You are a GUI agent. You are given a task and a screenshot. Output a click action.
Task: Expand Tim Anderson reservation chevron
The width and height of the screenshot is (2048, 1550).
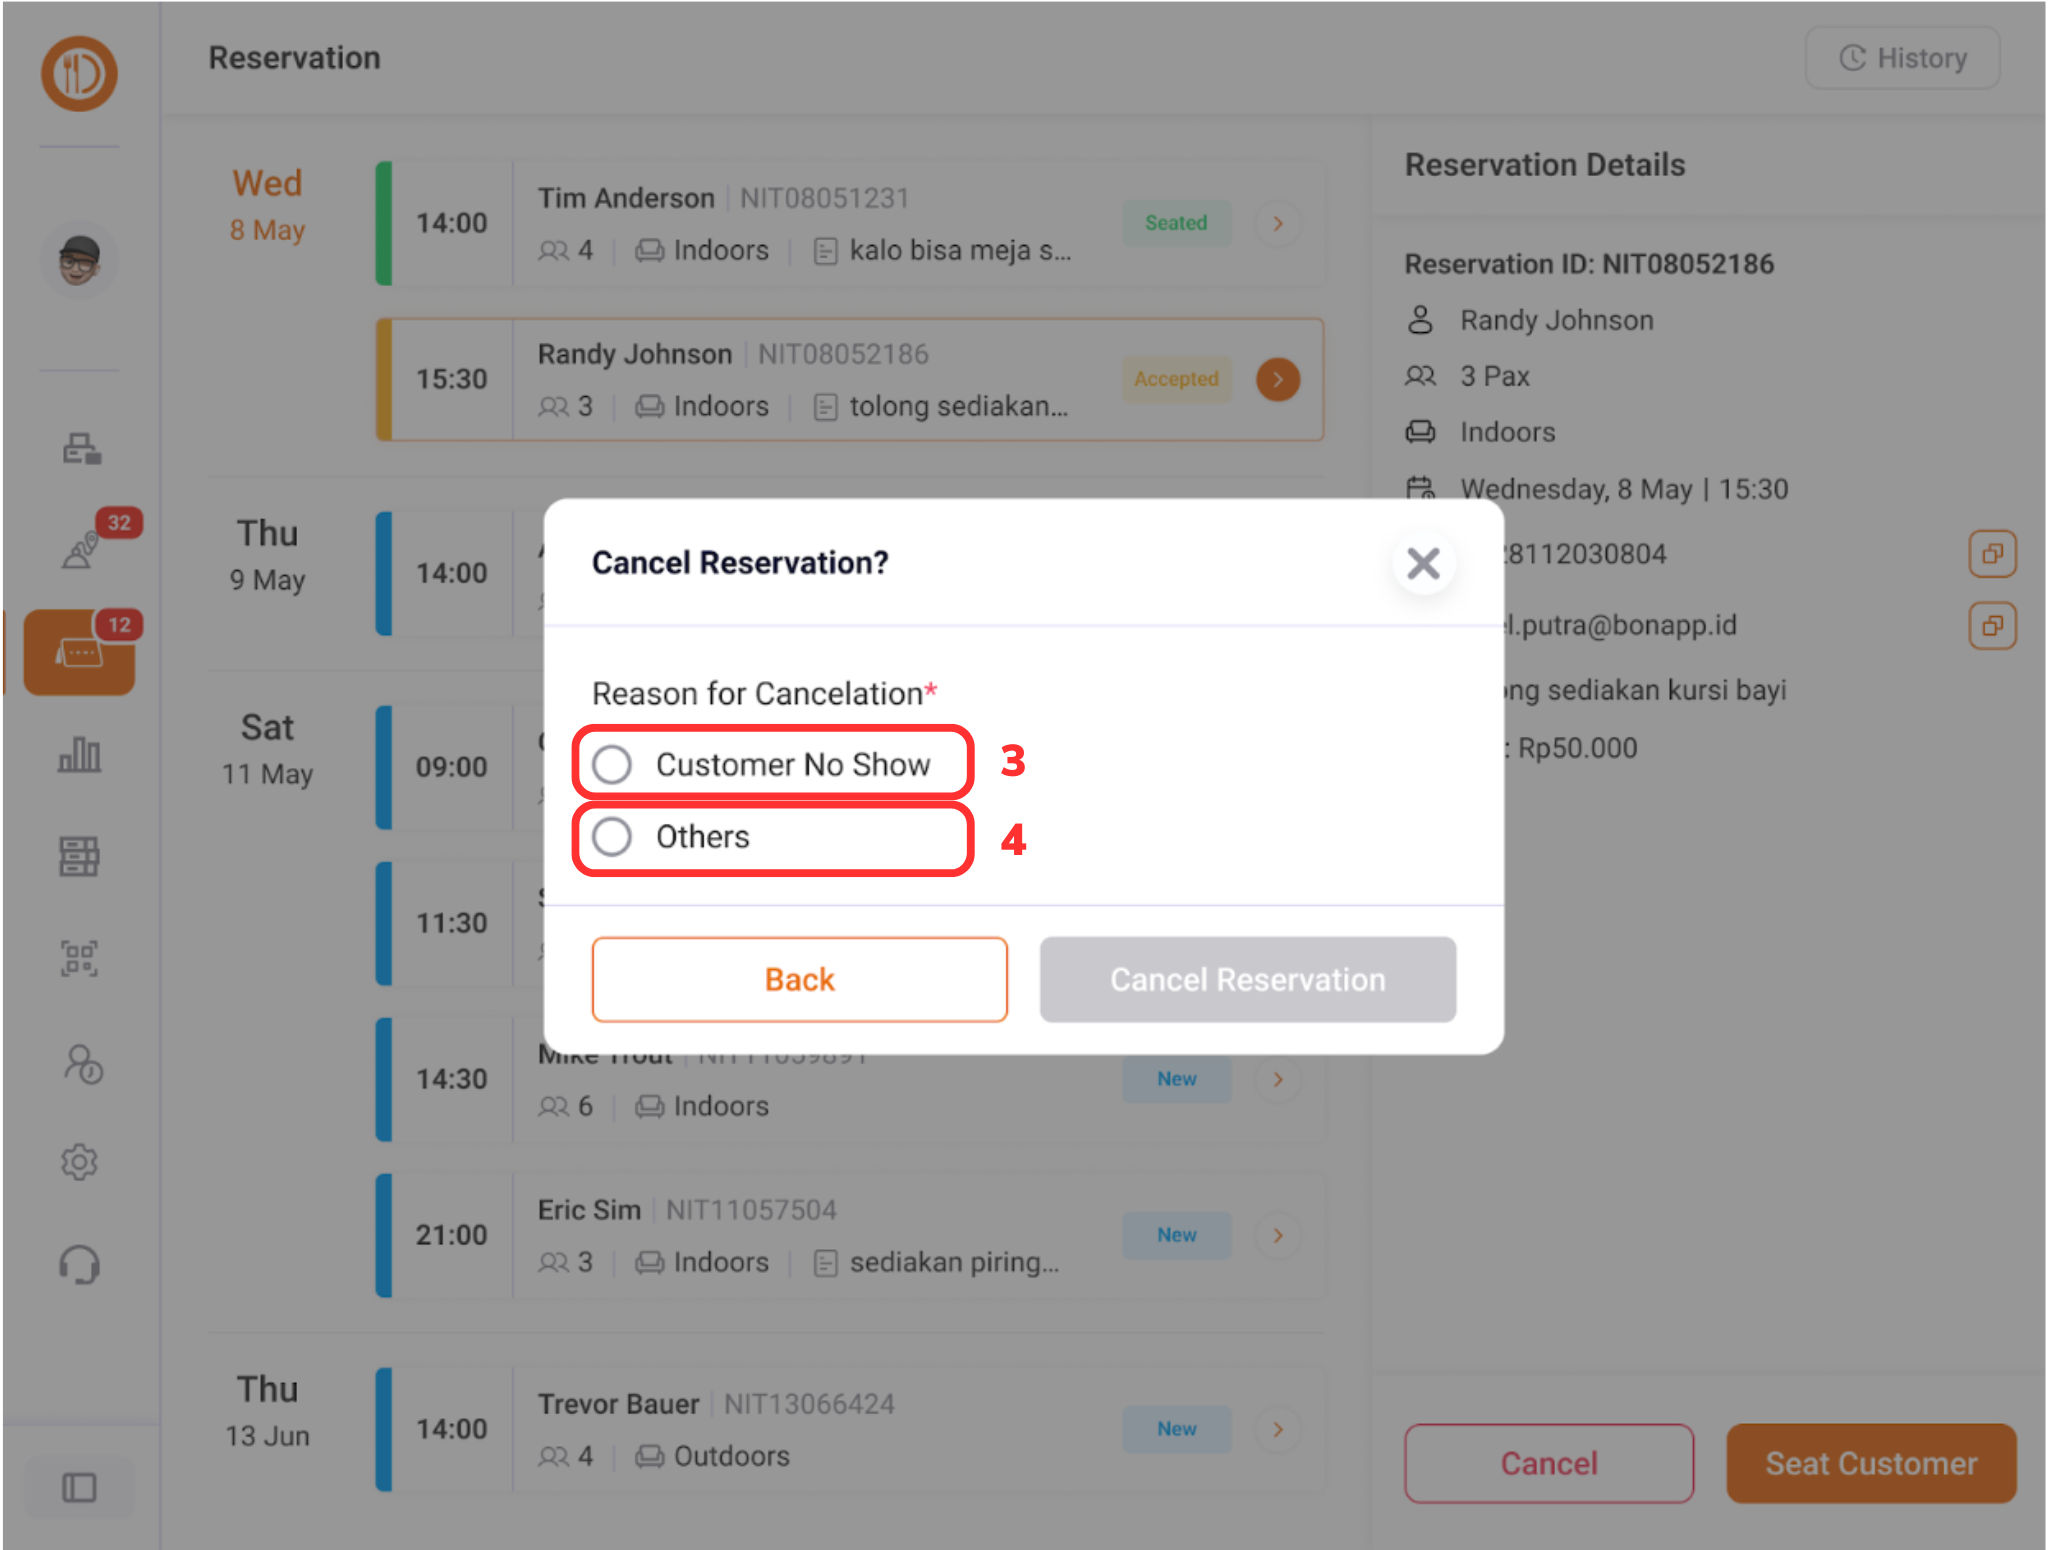coord(1278,223)
